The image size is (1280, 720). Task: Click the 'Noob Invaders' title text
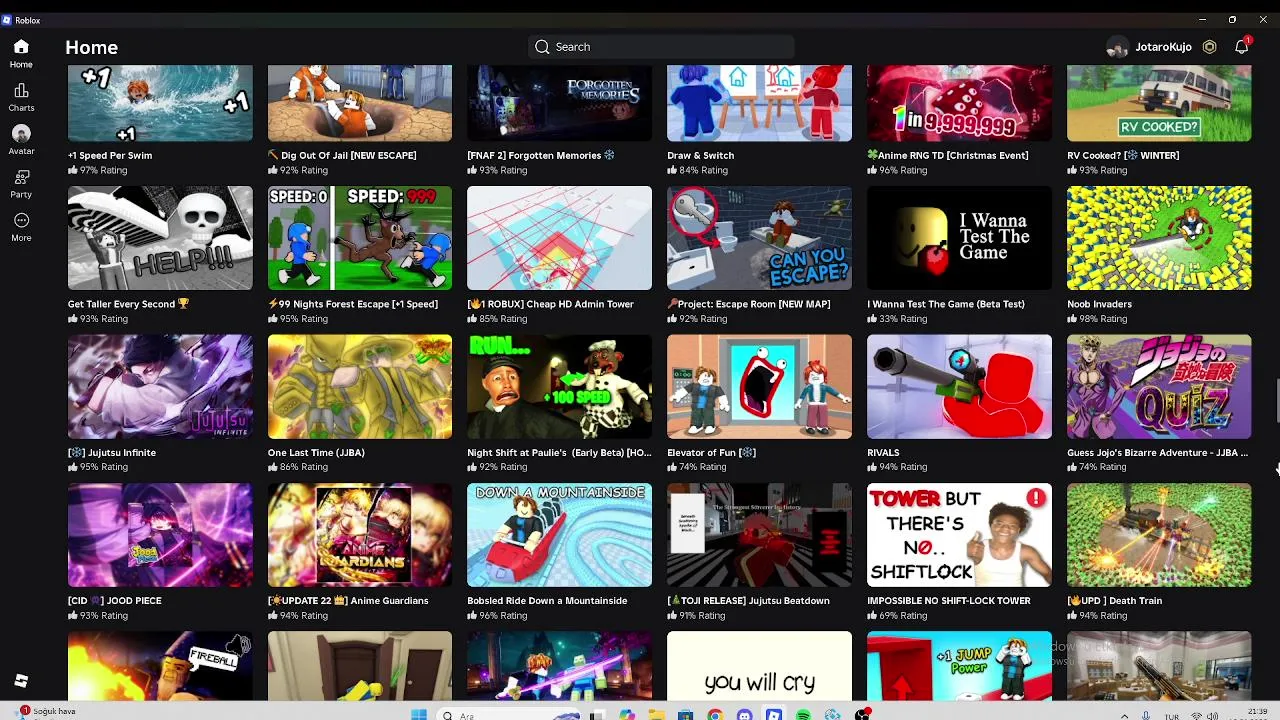tap(1099, 304)
